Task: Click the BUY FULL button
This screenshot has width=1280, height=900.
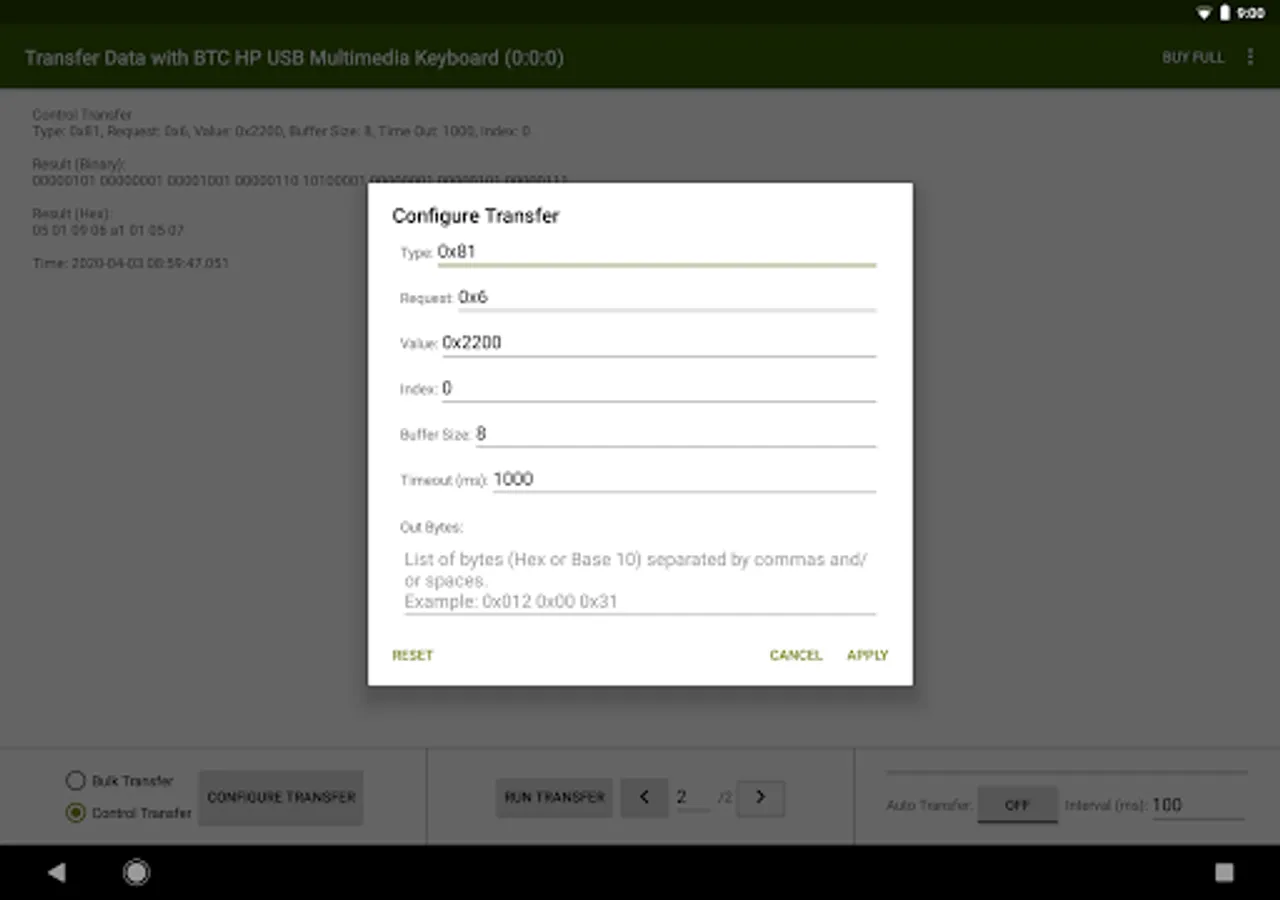Action: pos(1193,57)
